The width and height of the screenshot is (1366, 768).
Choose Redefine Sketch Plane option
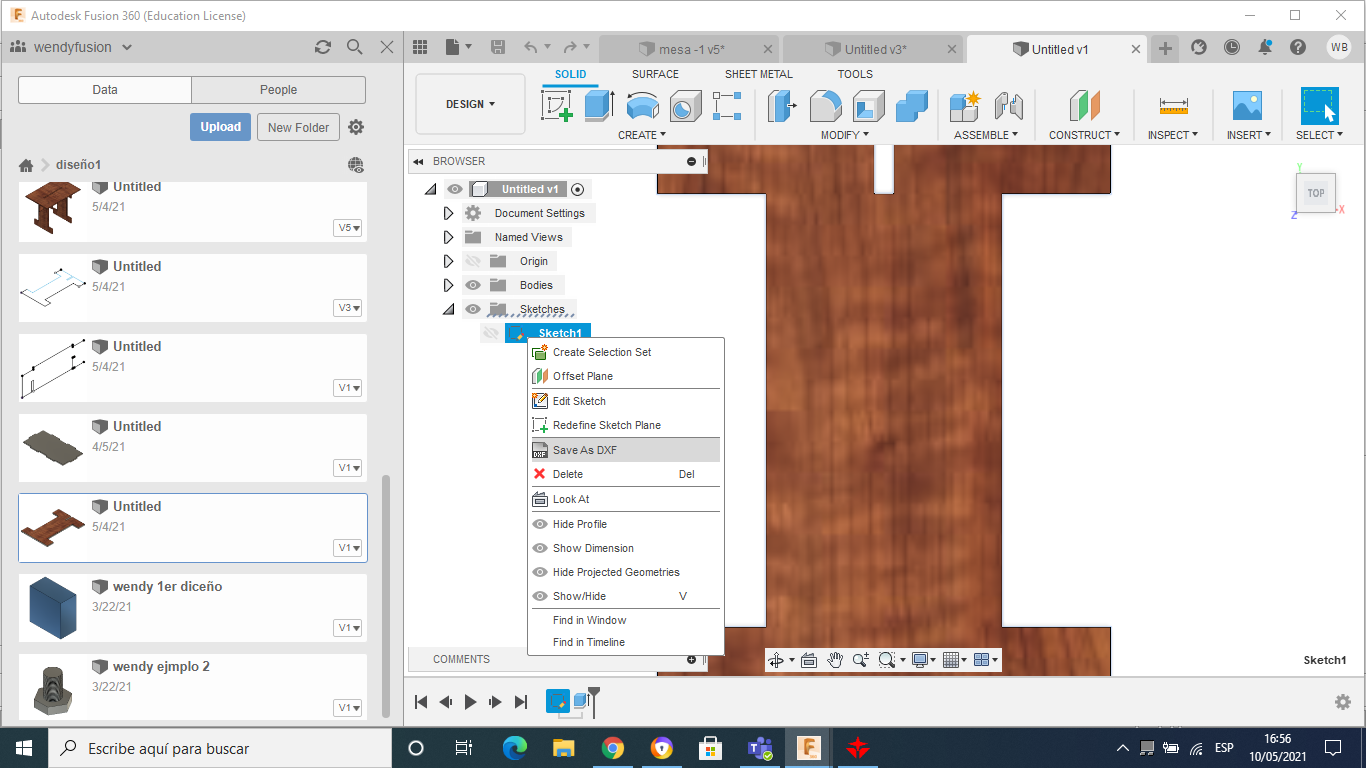coord(625,425)
